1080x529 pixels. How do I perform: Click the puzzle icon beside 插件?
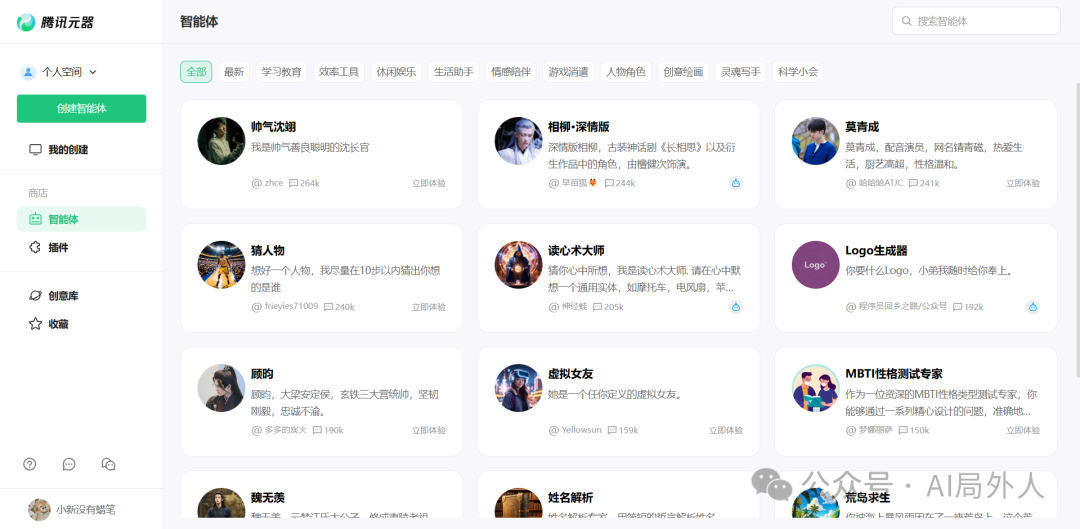[x=35, y=247]
